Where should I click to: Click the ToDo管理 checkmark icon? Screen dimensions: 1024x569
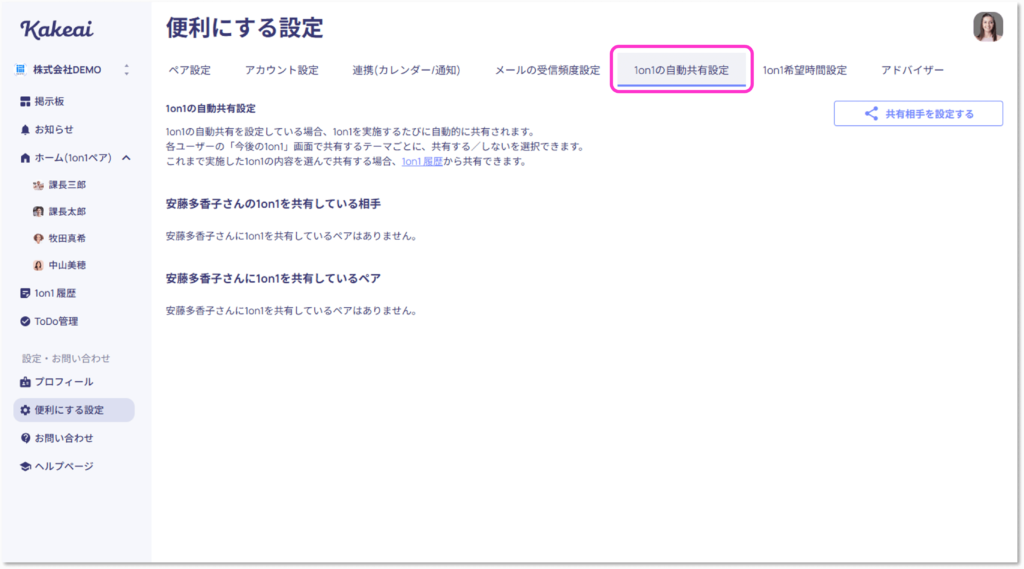[25, 321]
